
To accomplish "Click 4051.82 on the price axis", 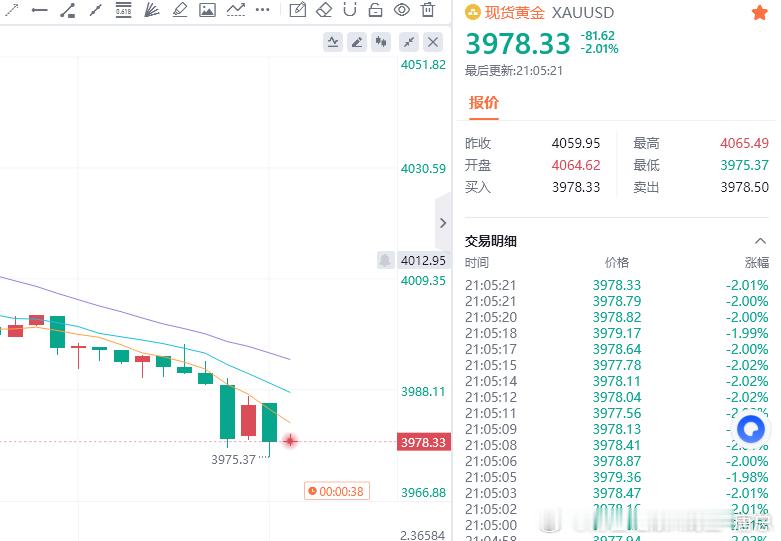I will (x=423, y=65).
